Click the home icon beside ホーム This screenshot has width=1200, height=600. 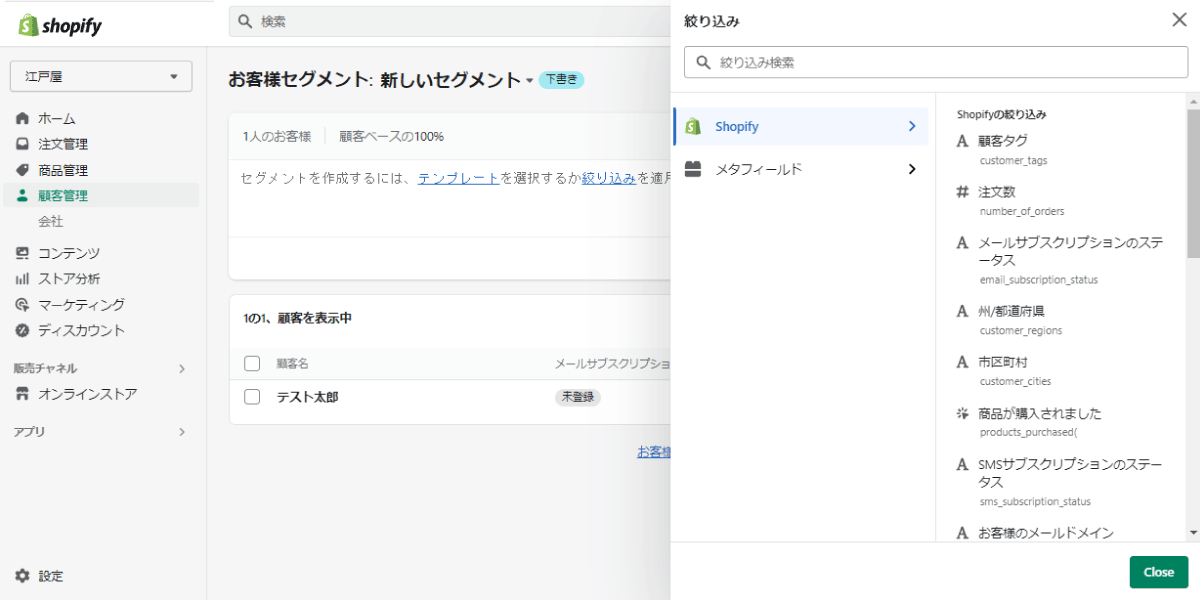pos(22,118)
